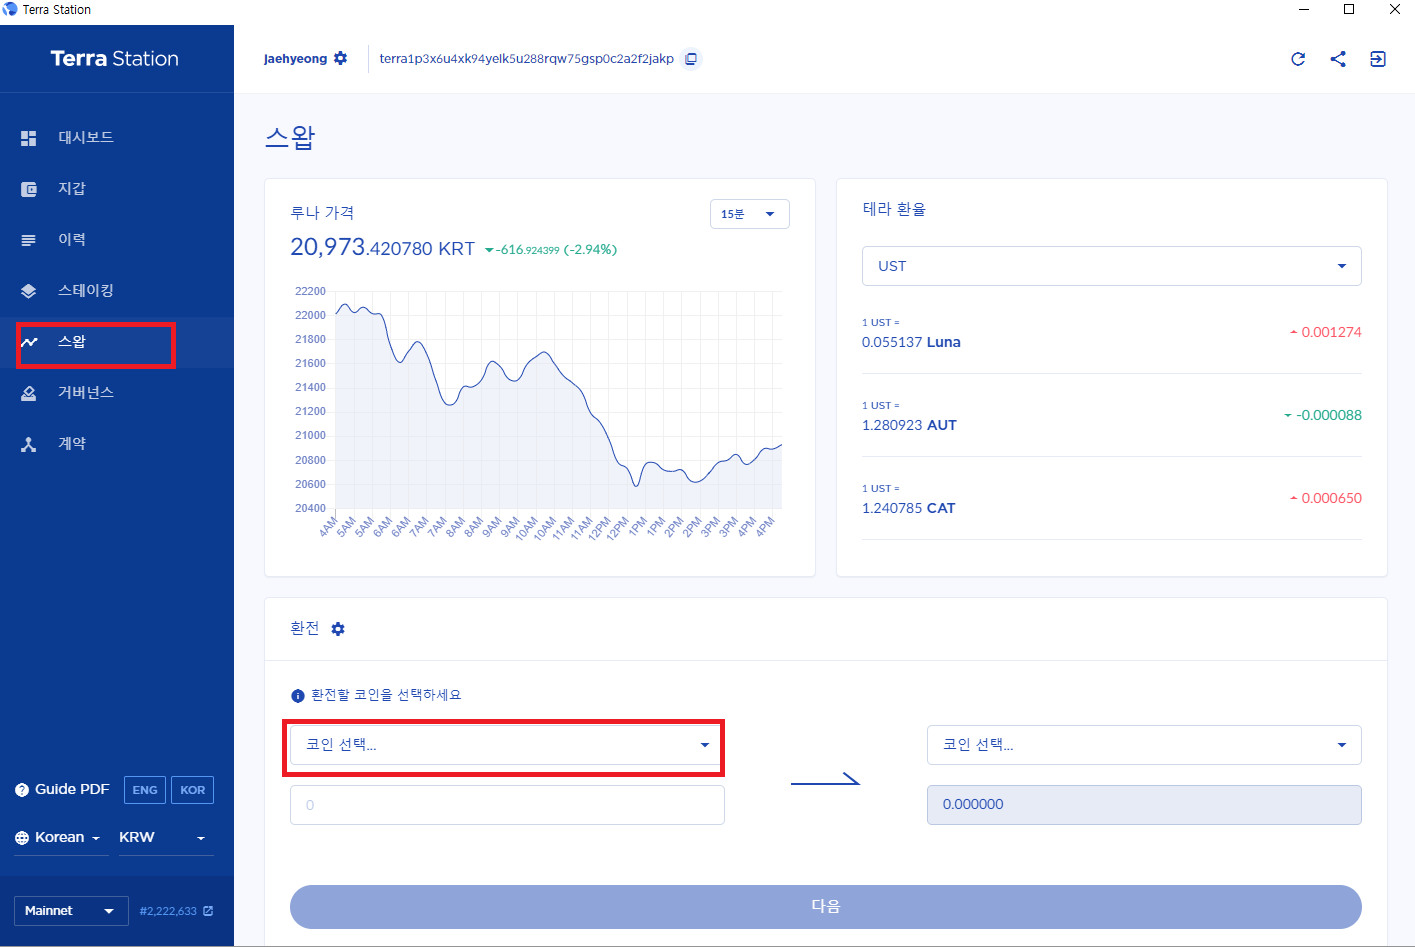Open the UST currency dropdown
The height and width of the screenshot is (947, 1415).
(1112, 266)
